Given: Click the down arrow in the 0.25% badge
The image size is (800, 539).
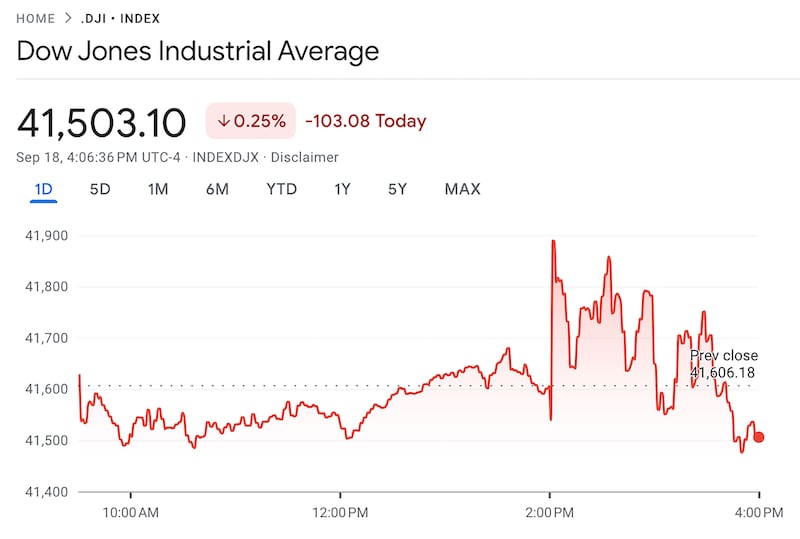Looking at the screenshot, I should point(224,121).
